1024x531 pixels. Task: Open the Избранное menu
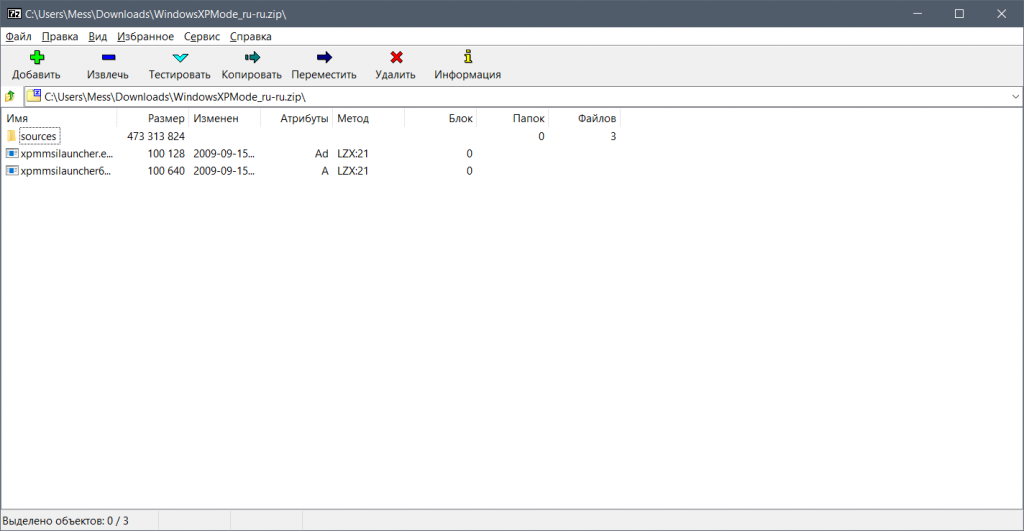pyautogui.click(x=145, y=36)
